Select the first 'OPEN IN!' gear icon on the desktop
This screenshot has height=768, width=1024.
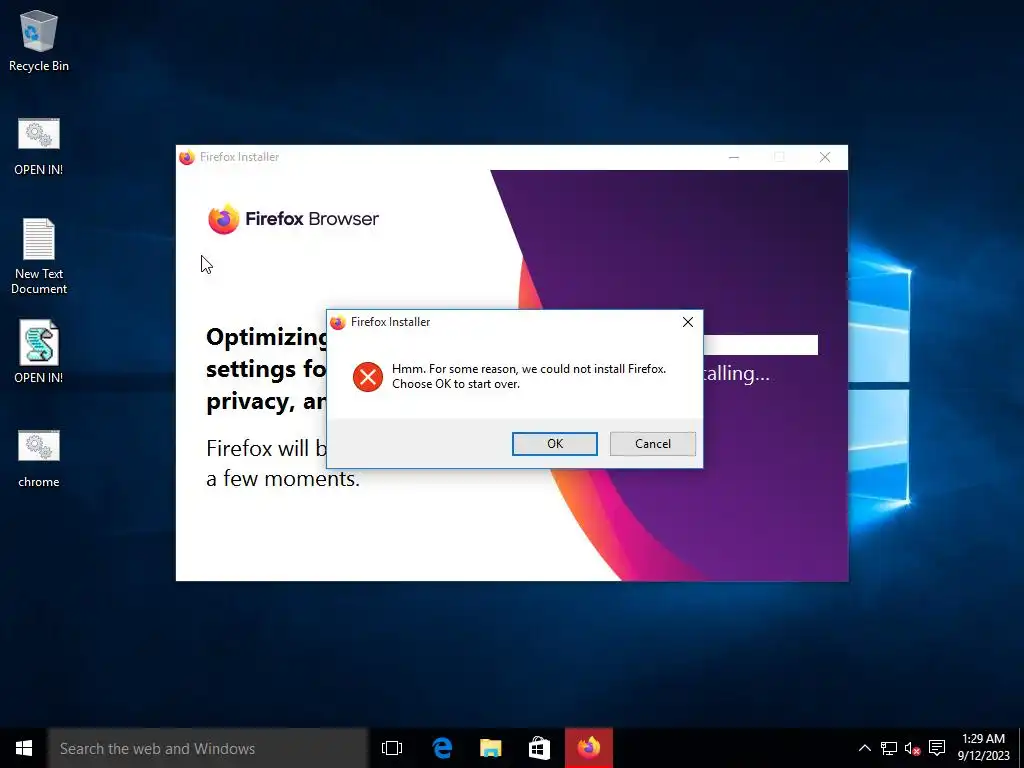[39, 146]
